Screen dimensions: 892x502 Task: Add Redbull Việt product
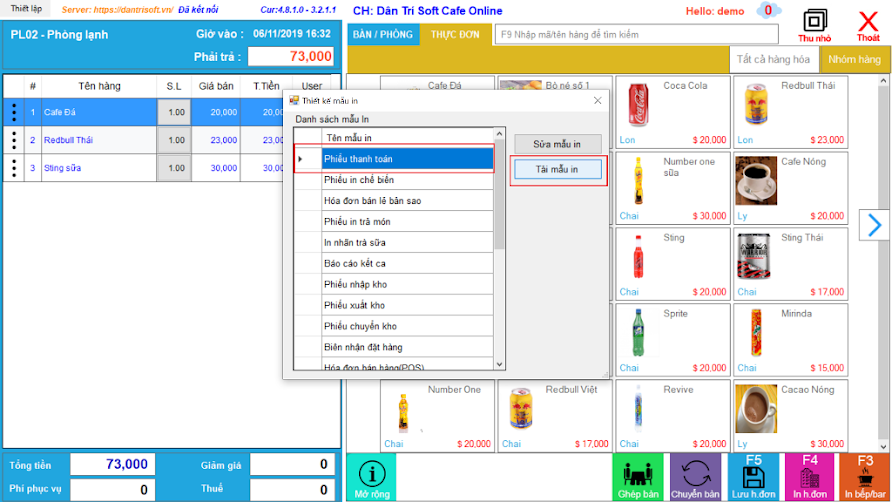coord(555,416)
